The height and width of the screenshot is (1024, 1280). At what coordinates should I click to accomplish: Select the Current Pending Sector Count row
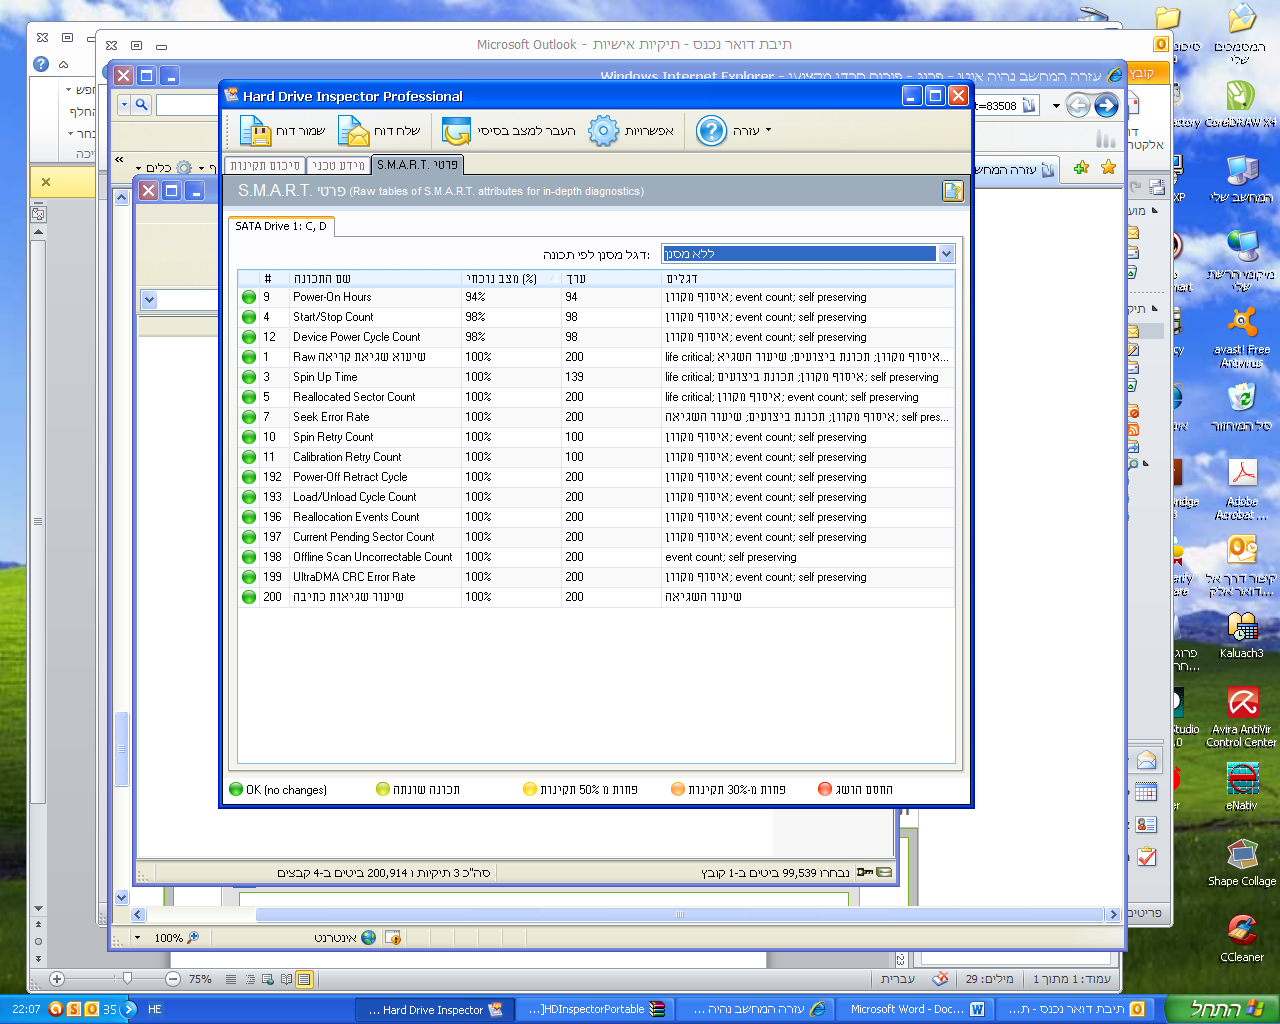(x=596, y=537)
